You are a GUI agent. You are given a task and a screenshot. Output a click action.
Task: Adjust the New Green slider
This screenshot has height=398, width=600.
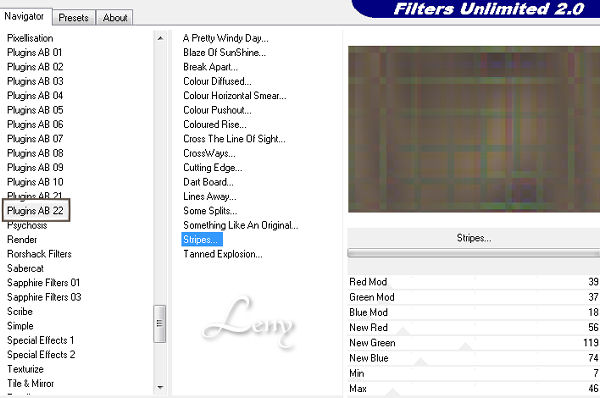tap(474, 343)
